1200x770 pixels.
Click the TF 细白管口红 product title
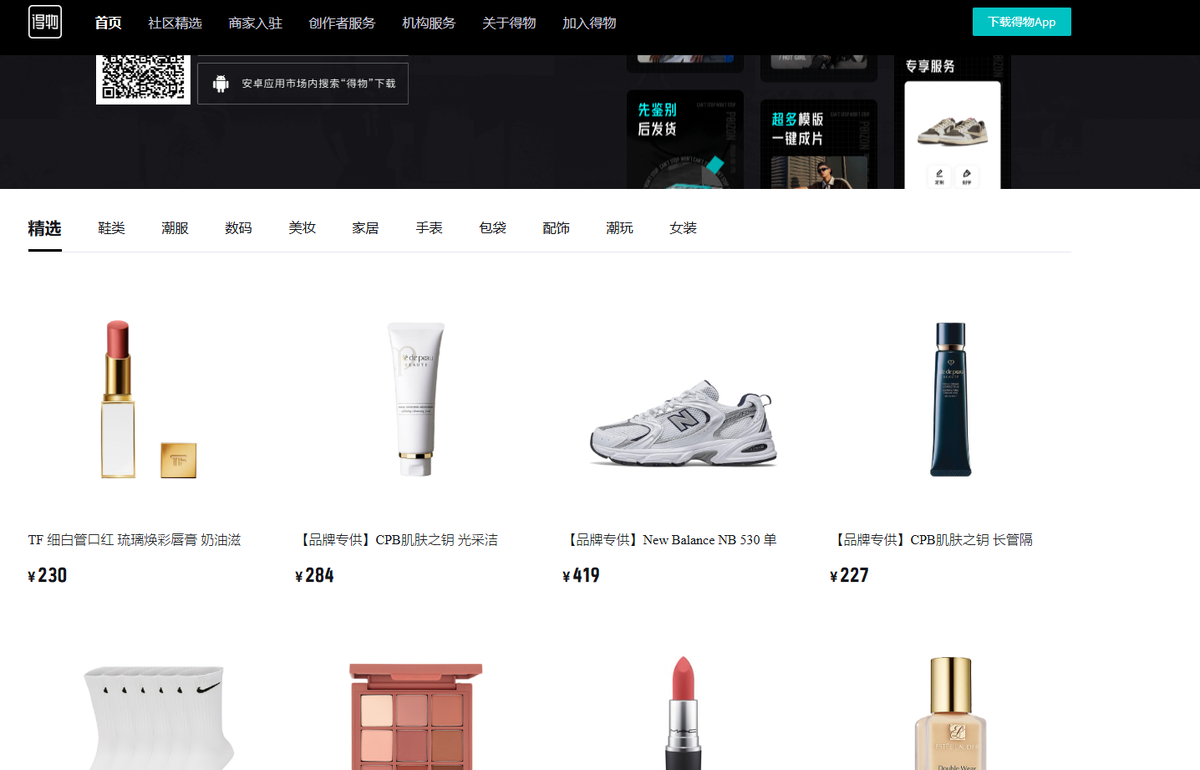pos(134,540)
